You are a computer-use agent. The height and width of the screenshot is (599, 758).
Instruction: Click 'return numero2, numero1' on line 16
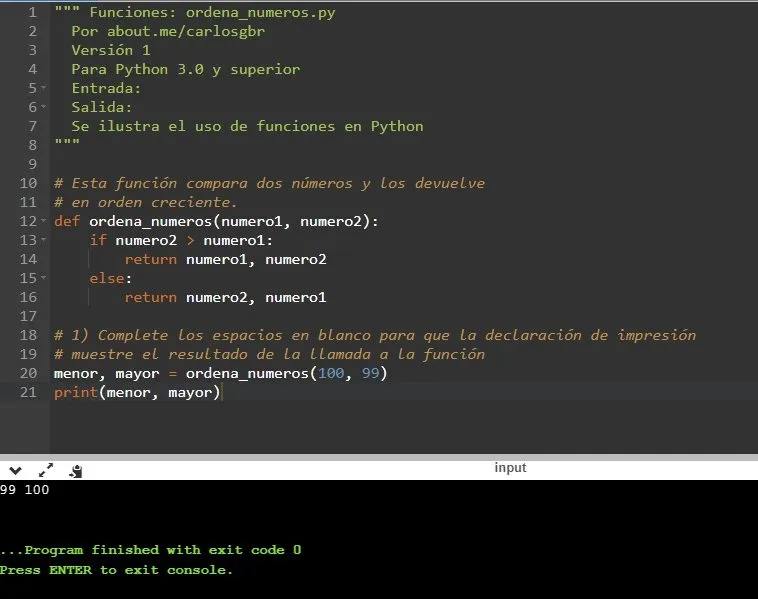(x=225, y=297)
